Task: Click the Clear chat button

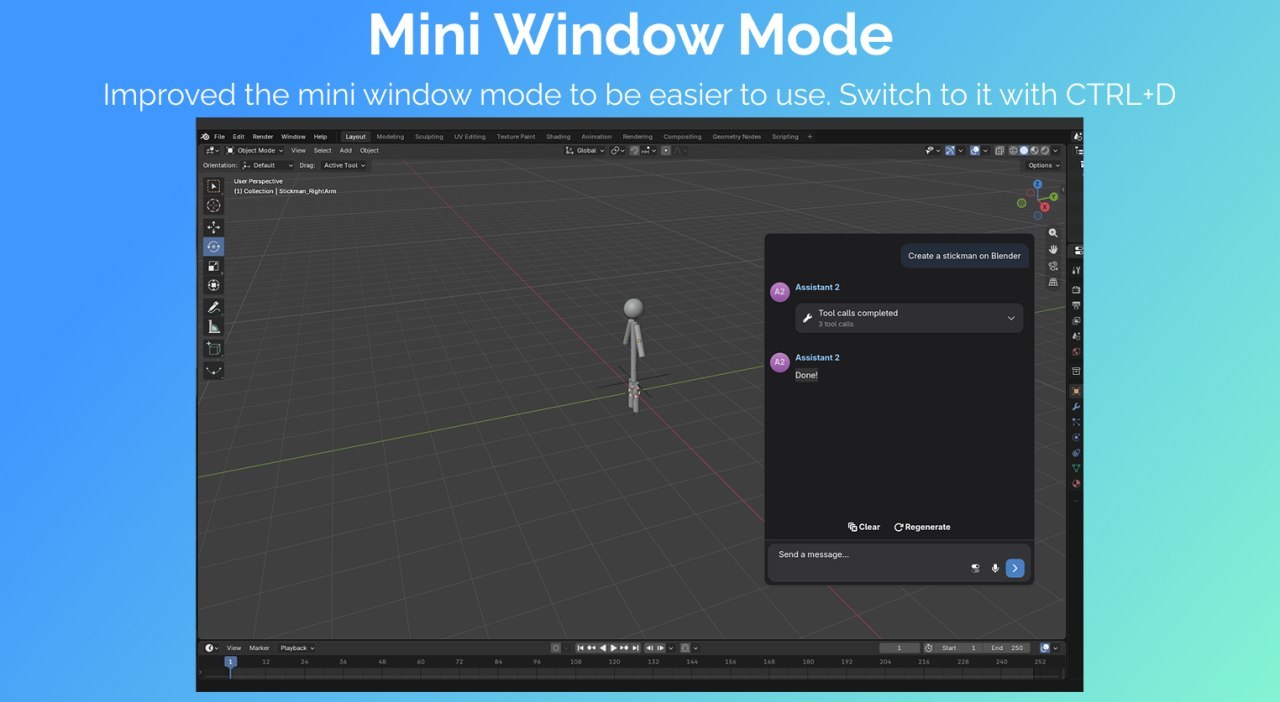Action: pos(864,527)
